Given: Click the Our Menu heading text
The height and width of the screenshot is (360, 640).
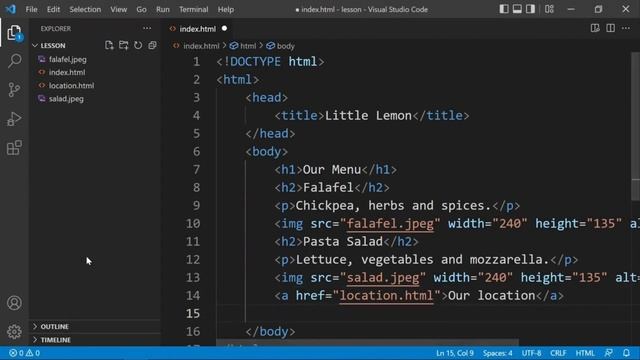Looking at the screenshot, I should pyautogui.click(x=332, y=169).
